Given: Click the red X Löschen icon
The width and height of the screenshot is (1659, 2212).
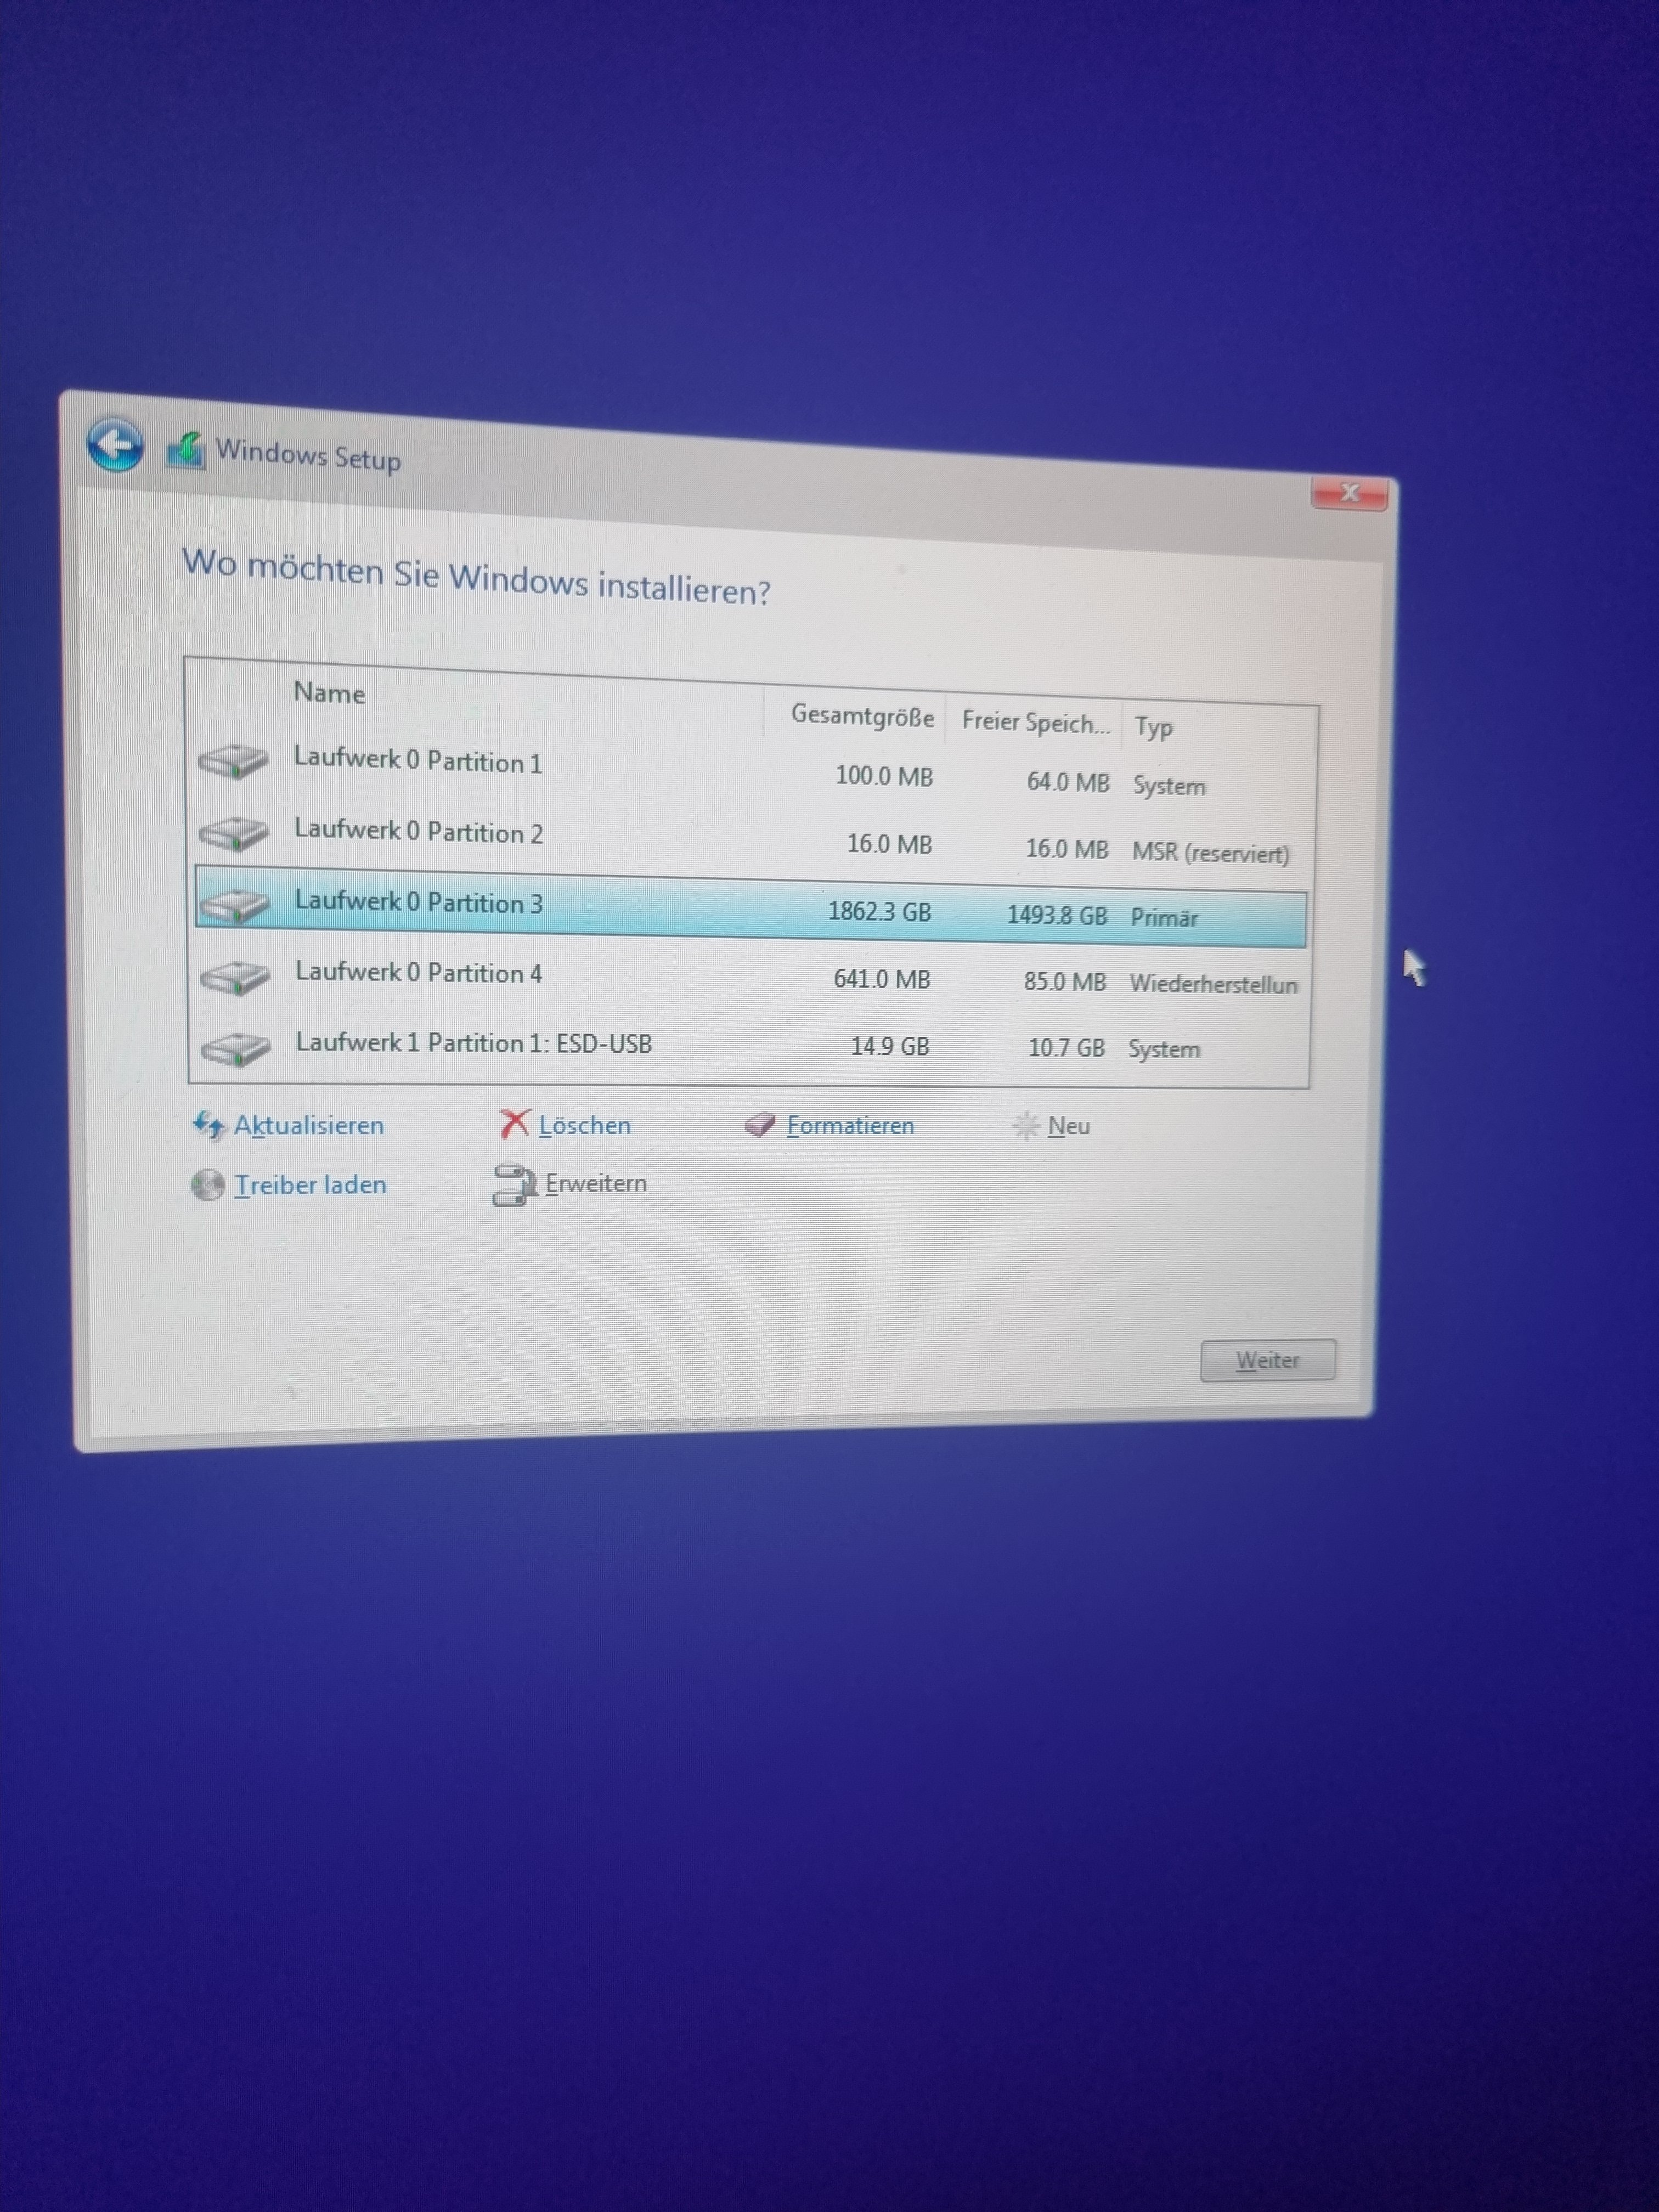Looking at the screenshot, I should click(x=514, y=1124).
